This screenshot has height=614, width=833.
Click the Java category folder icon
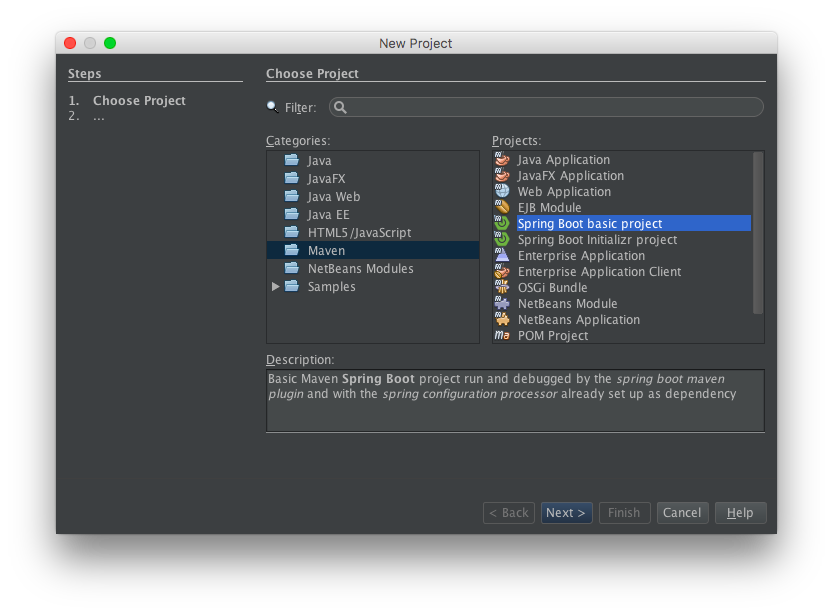292,160
